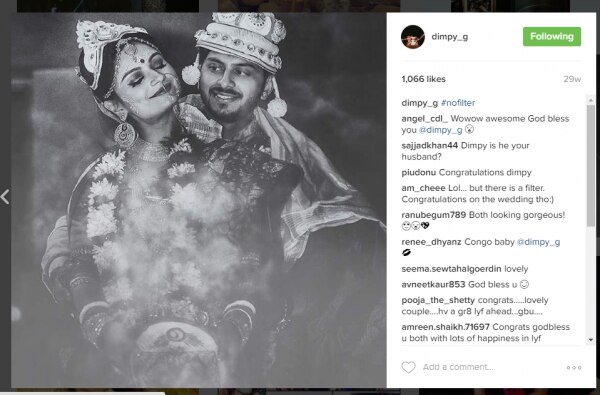Click the comments scrollbar thumb
This screenshot has height=395, width=600.
pyautogui.click(x=591, y=165)
